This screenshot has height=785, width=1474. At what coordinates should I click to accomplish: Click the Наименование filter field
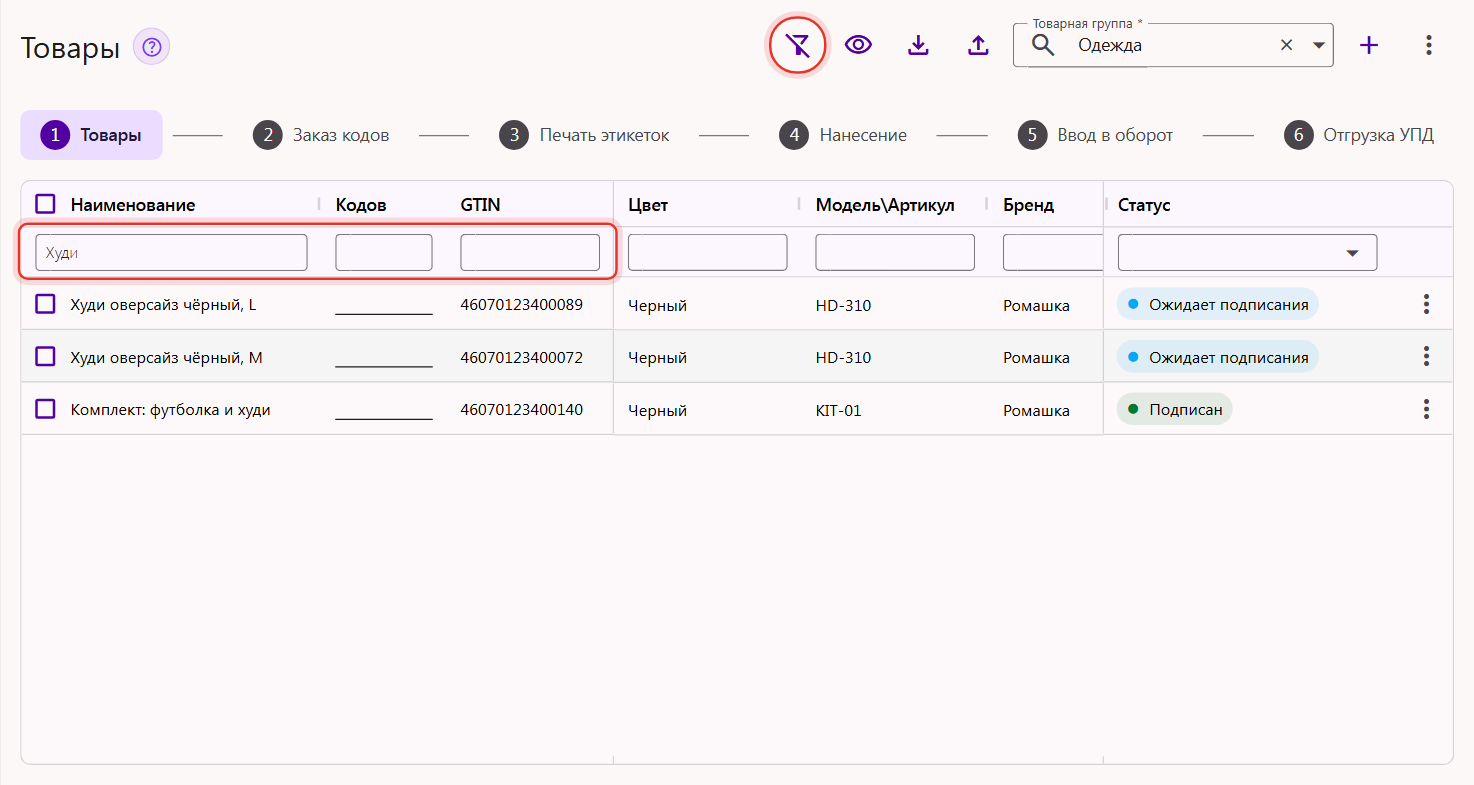click(171, 252)
